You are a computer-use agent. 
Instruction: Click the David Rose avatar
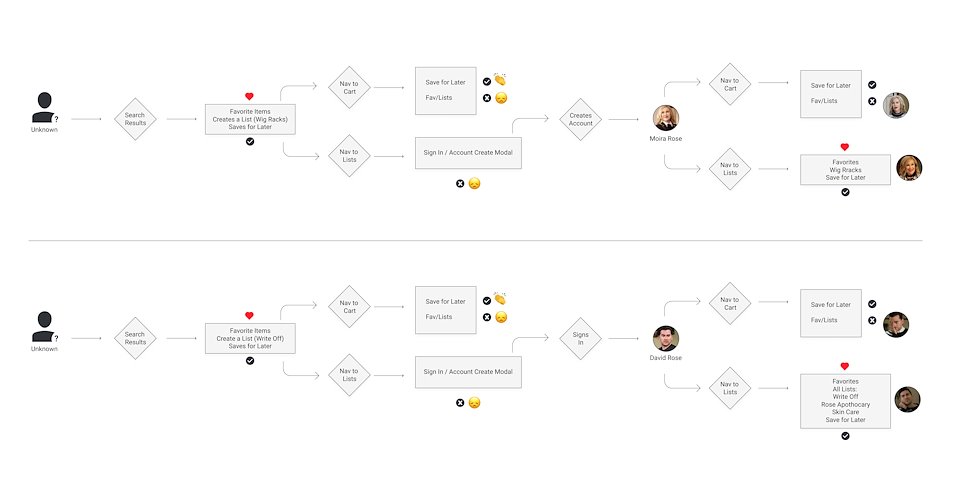click(666, 339)
